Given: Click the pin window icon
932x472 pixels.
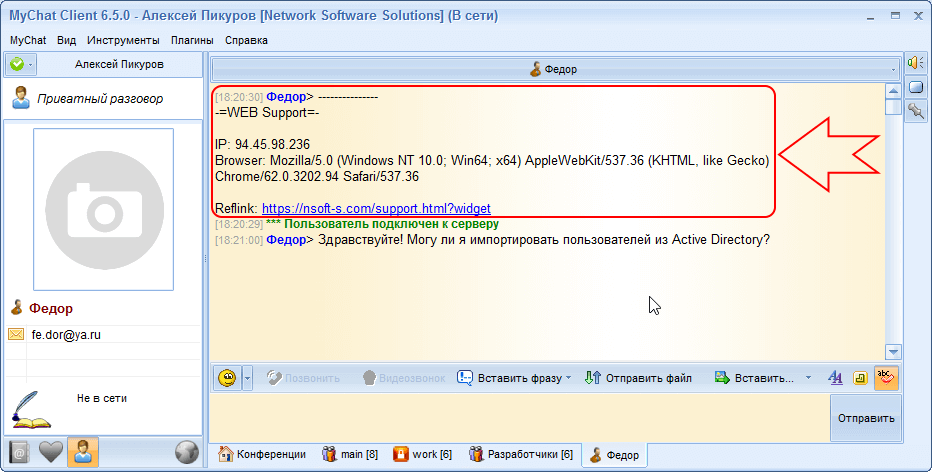Looking at the screenshot, I should 915,112.
